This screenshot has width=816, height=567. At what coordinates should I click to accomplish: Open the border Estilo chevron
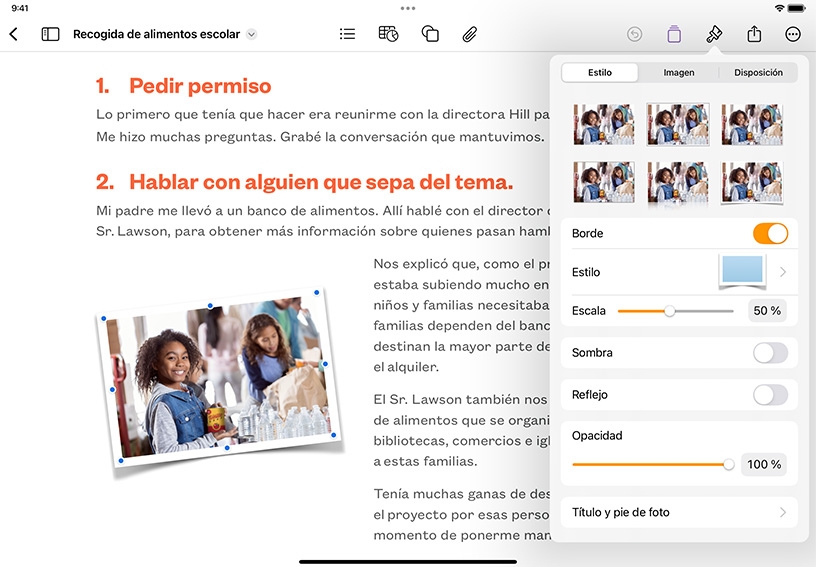click(783, 272)
